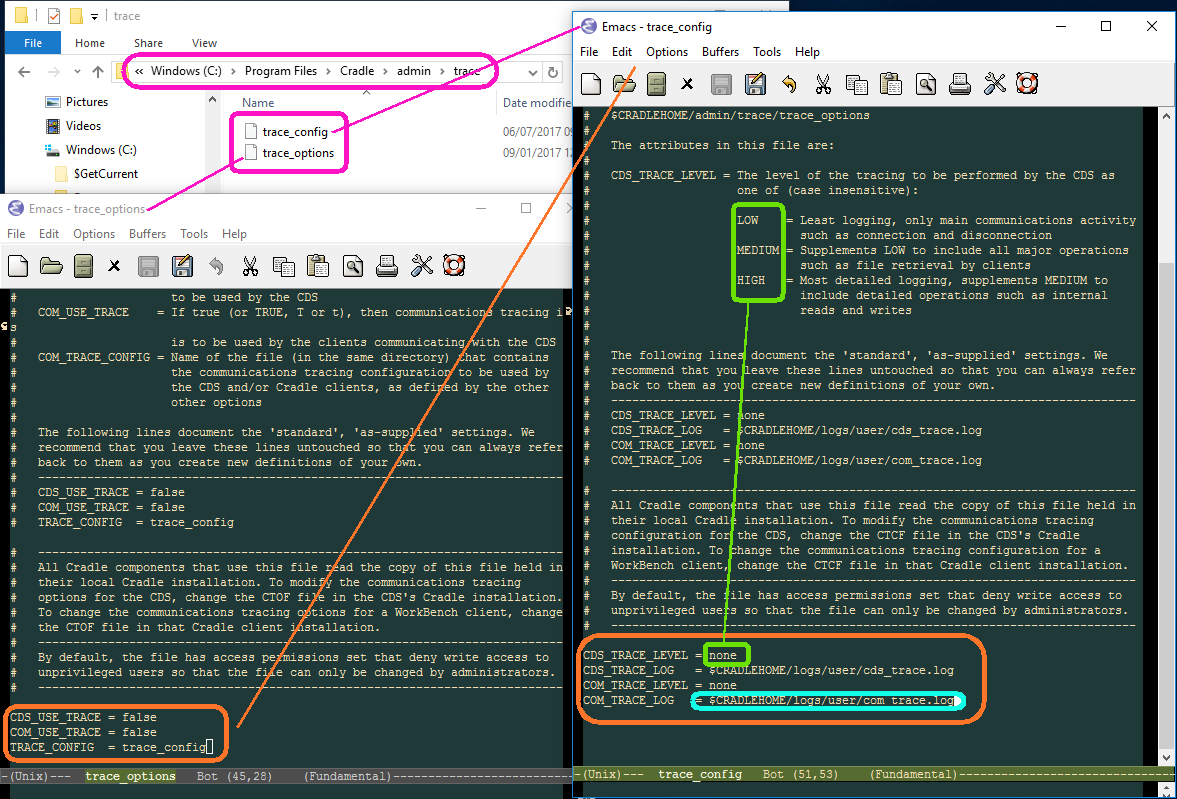Switch to Share tab in Explorer ribbon
This screenshot has width=1177, height=799.
148,43
